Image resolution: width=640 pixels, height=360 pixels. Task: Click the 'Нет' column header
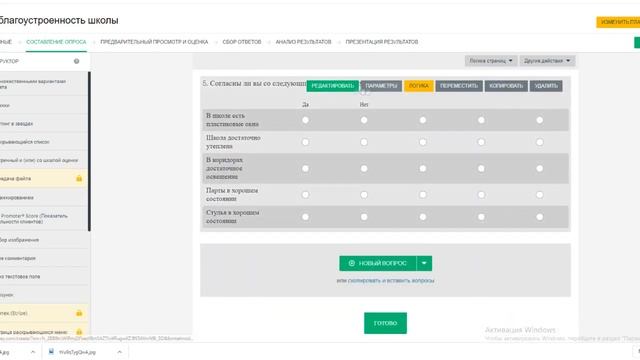click(x=364, y=104)
